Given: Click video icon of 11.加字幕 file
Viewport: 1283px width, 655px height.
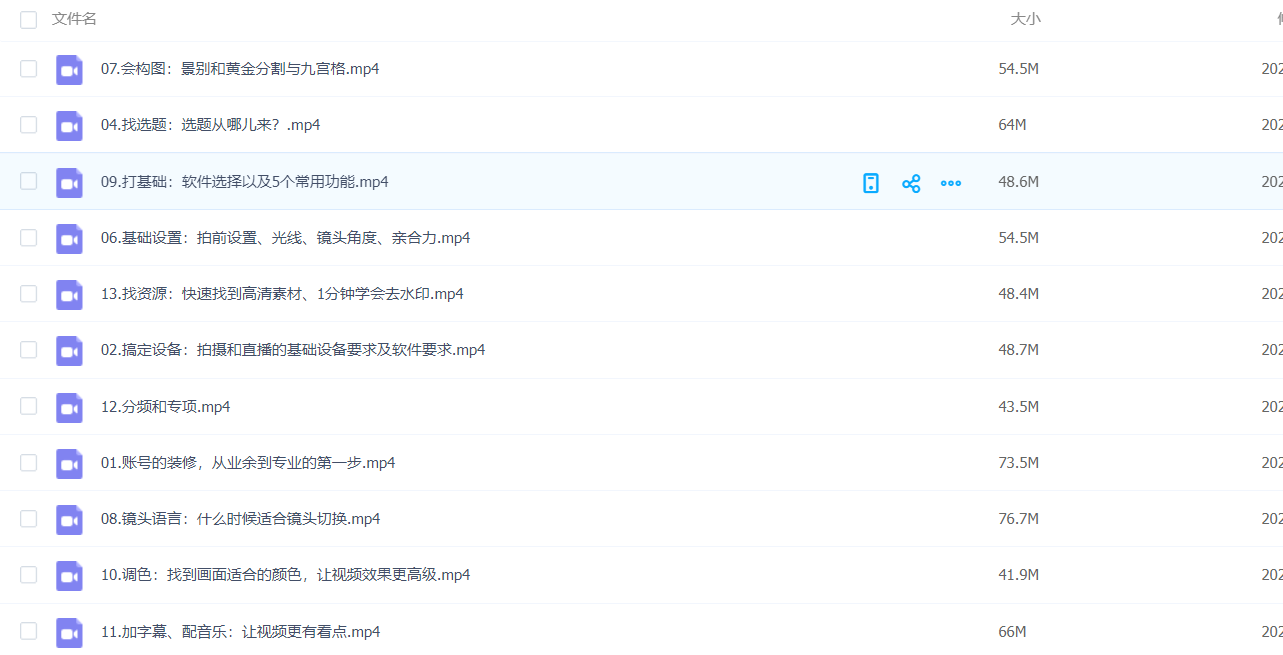Looking at the screenshot, I should click(69, 633).
